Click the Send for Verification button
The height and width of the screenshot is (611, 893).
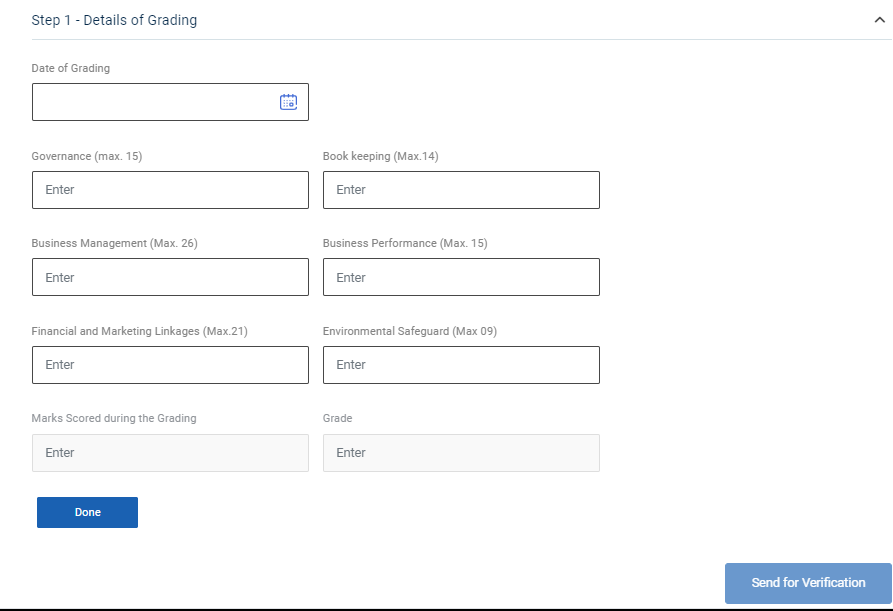tap(808, 583)
